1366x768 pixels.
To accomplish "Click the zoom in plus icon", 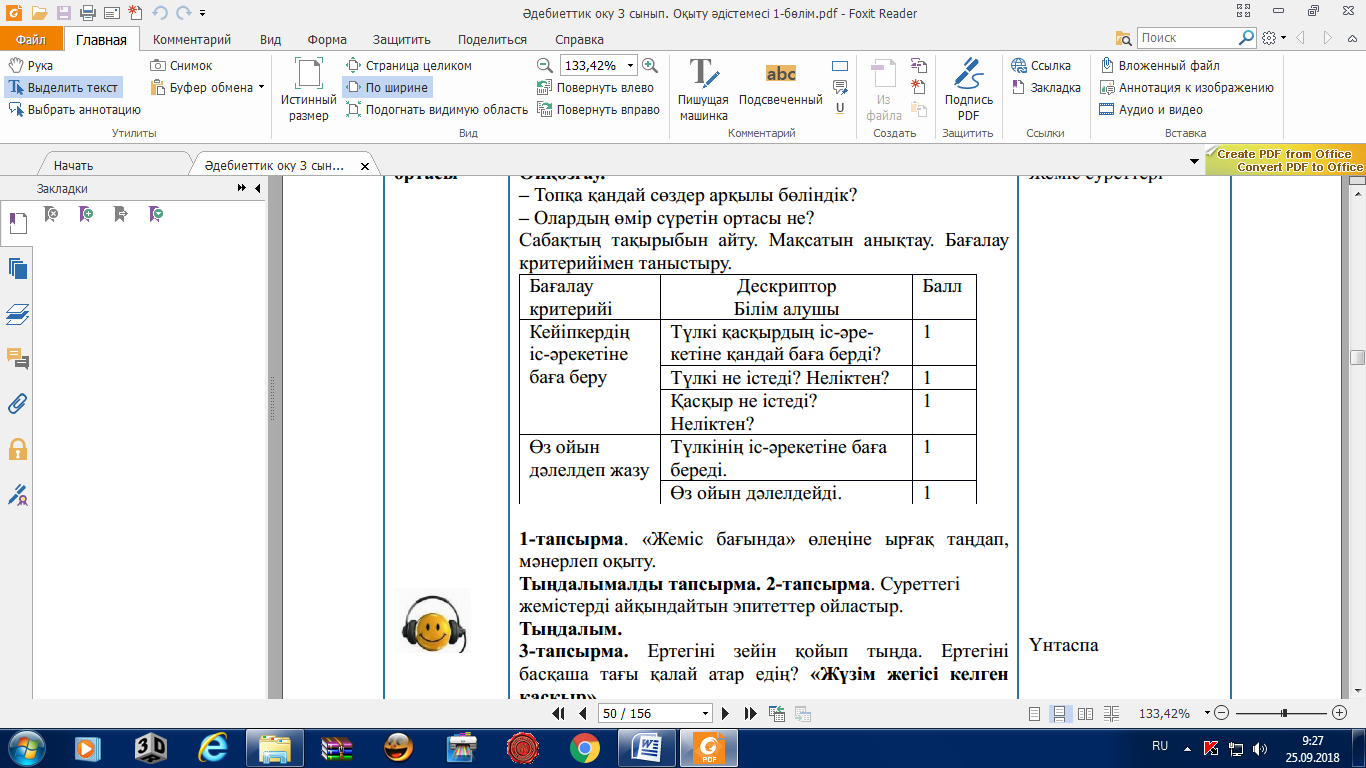I will tap(650, 65).
